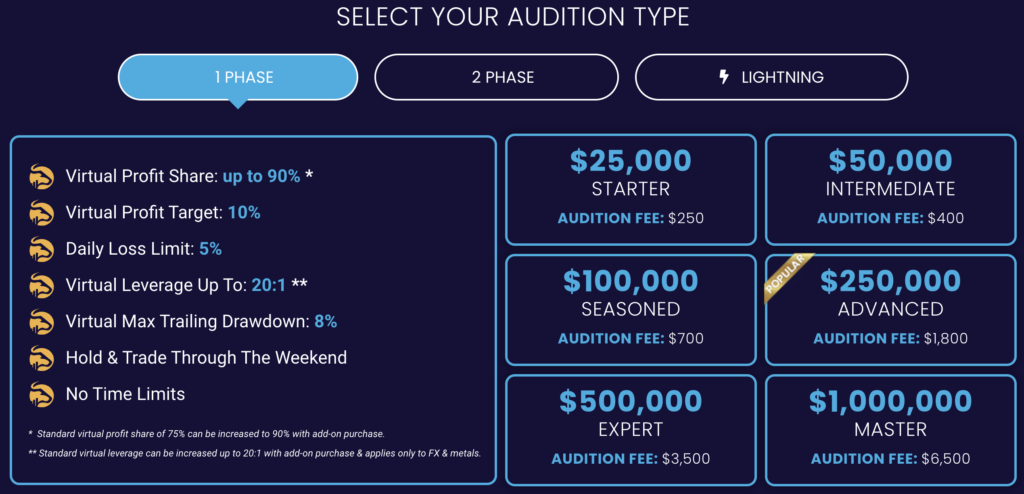Click the lightning bolt icon

(723, 77)
